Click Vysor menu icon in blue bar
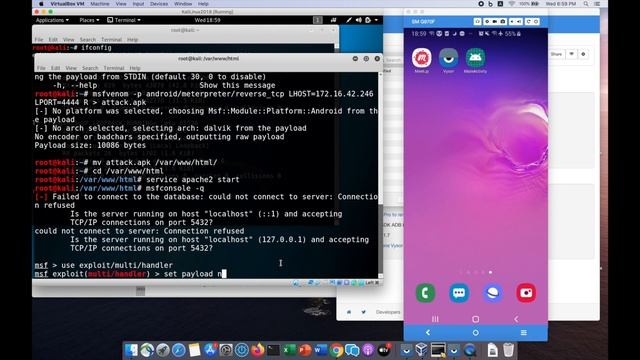The width and height of the screenshot is (640, 360). [x=524, y=333]
